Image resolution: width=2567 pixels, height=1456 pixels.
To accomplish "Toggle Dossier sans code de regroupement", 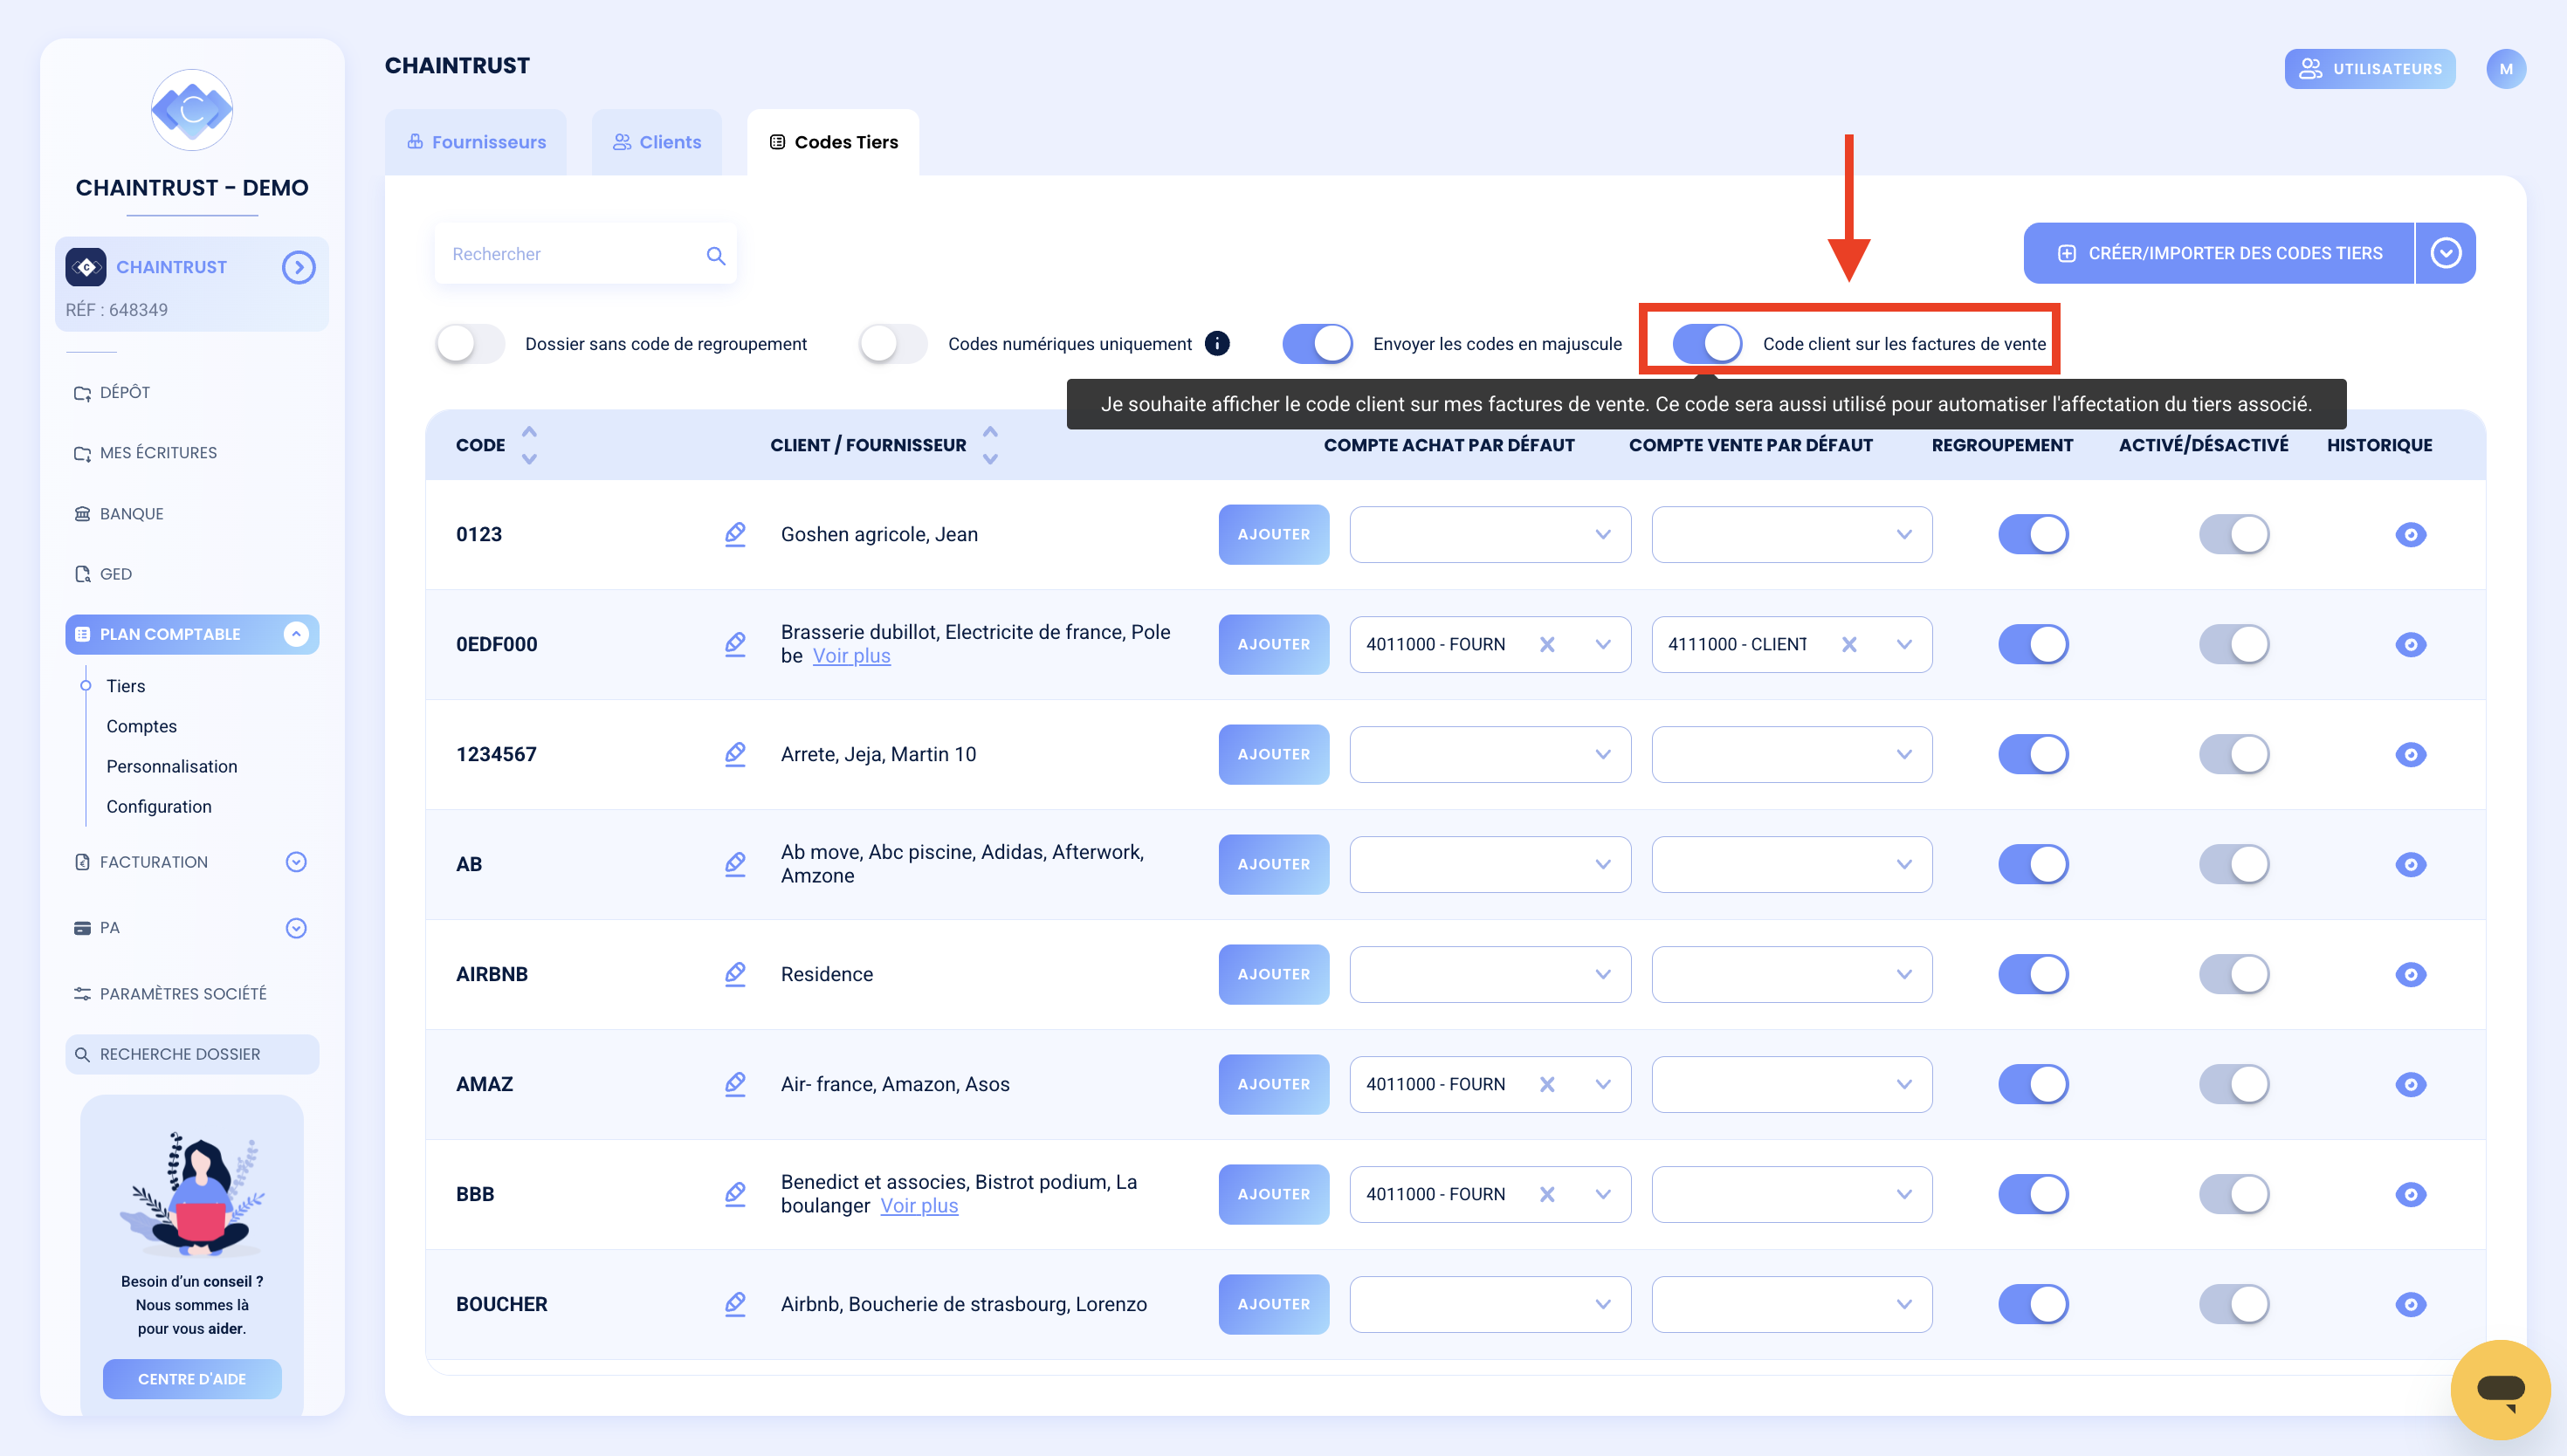I will [470, 343].
